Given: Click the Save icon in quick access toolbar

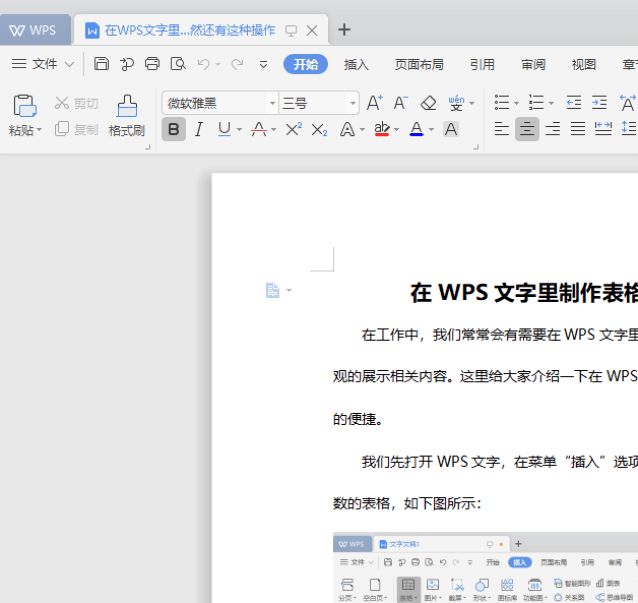Looking at the screenshot, I should coord(101,64).
